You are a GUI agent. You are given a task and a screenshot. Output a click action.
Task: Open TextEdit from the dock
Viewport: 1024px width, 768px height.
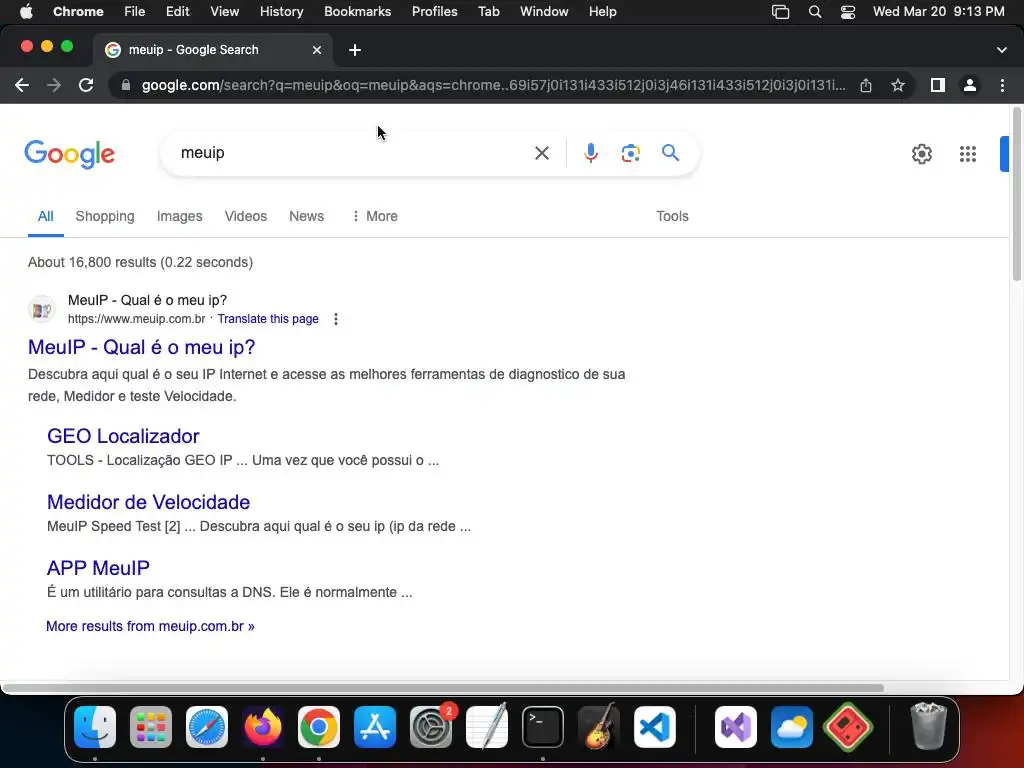pyautogui.click(x=487, y=726)
